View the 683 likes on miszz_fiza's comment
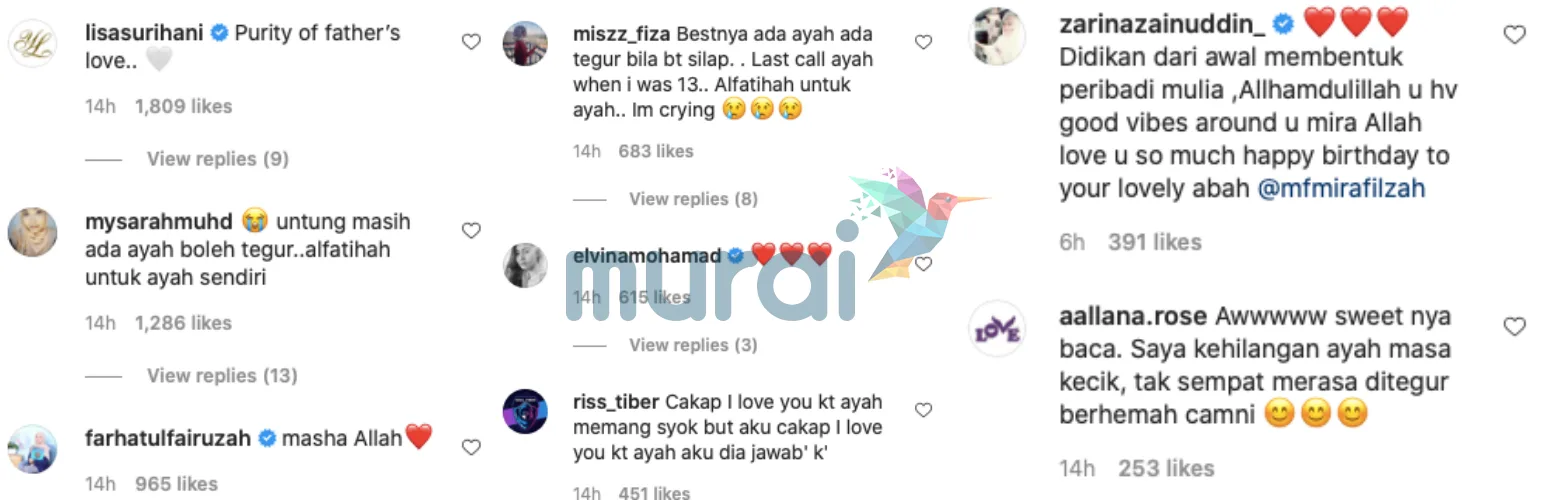Image resolution: width=1544 pixels, height=500 pixels. (x=656, y=151)
